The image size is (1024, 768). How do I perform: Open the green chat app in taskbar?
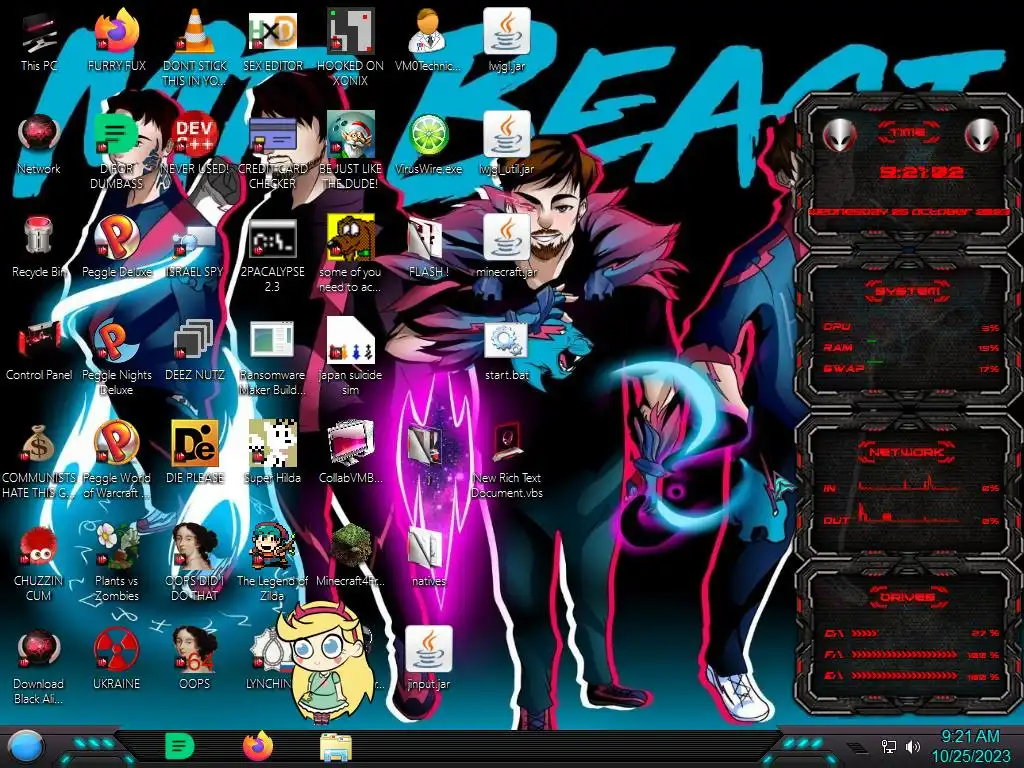(180, 747)
